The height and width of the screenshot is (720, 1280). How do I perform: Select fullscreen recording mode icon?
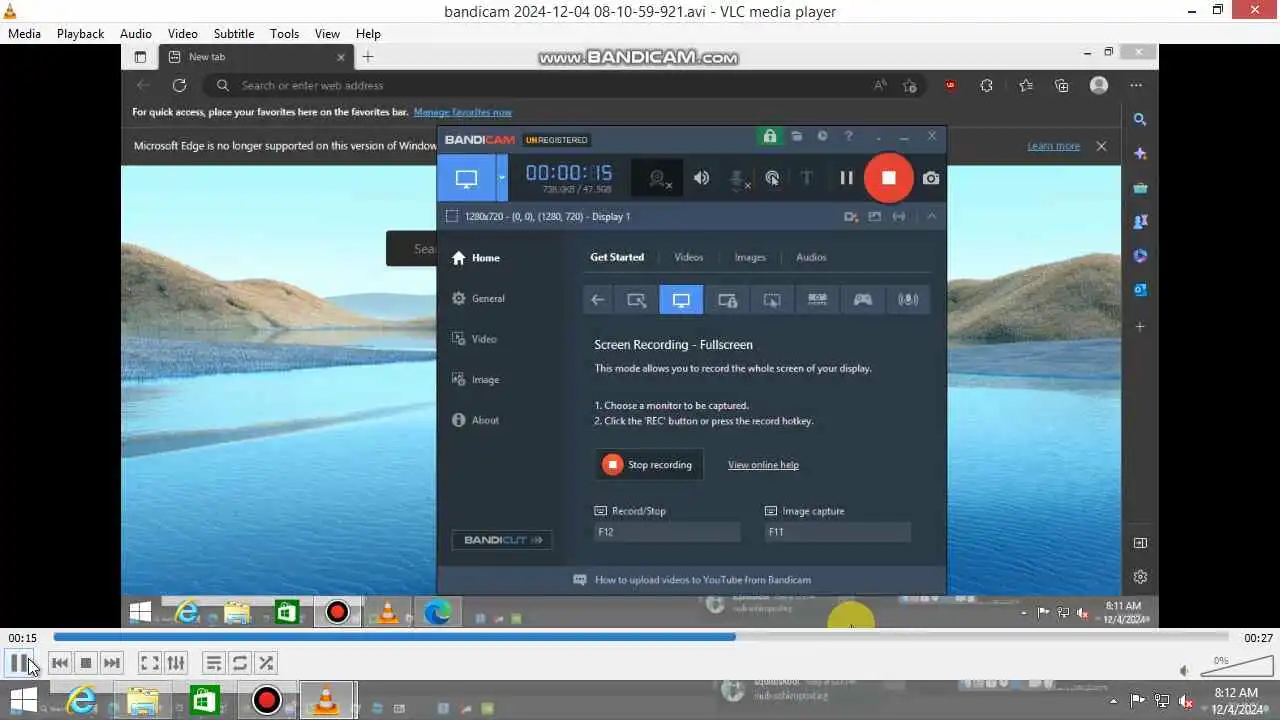681,299
